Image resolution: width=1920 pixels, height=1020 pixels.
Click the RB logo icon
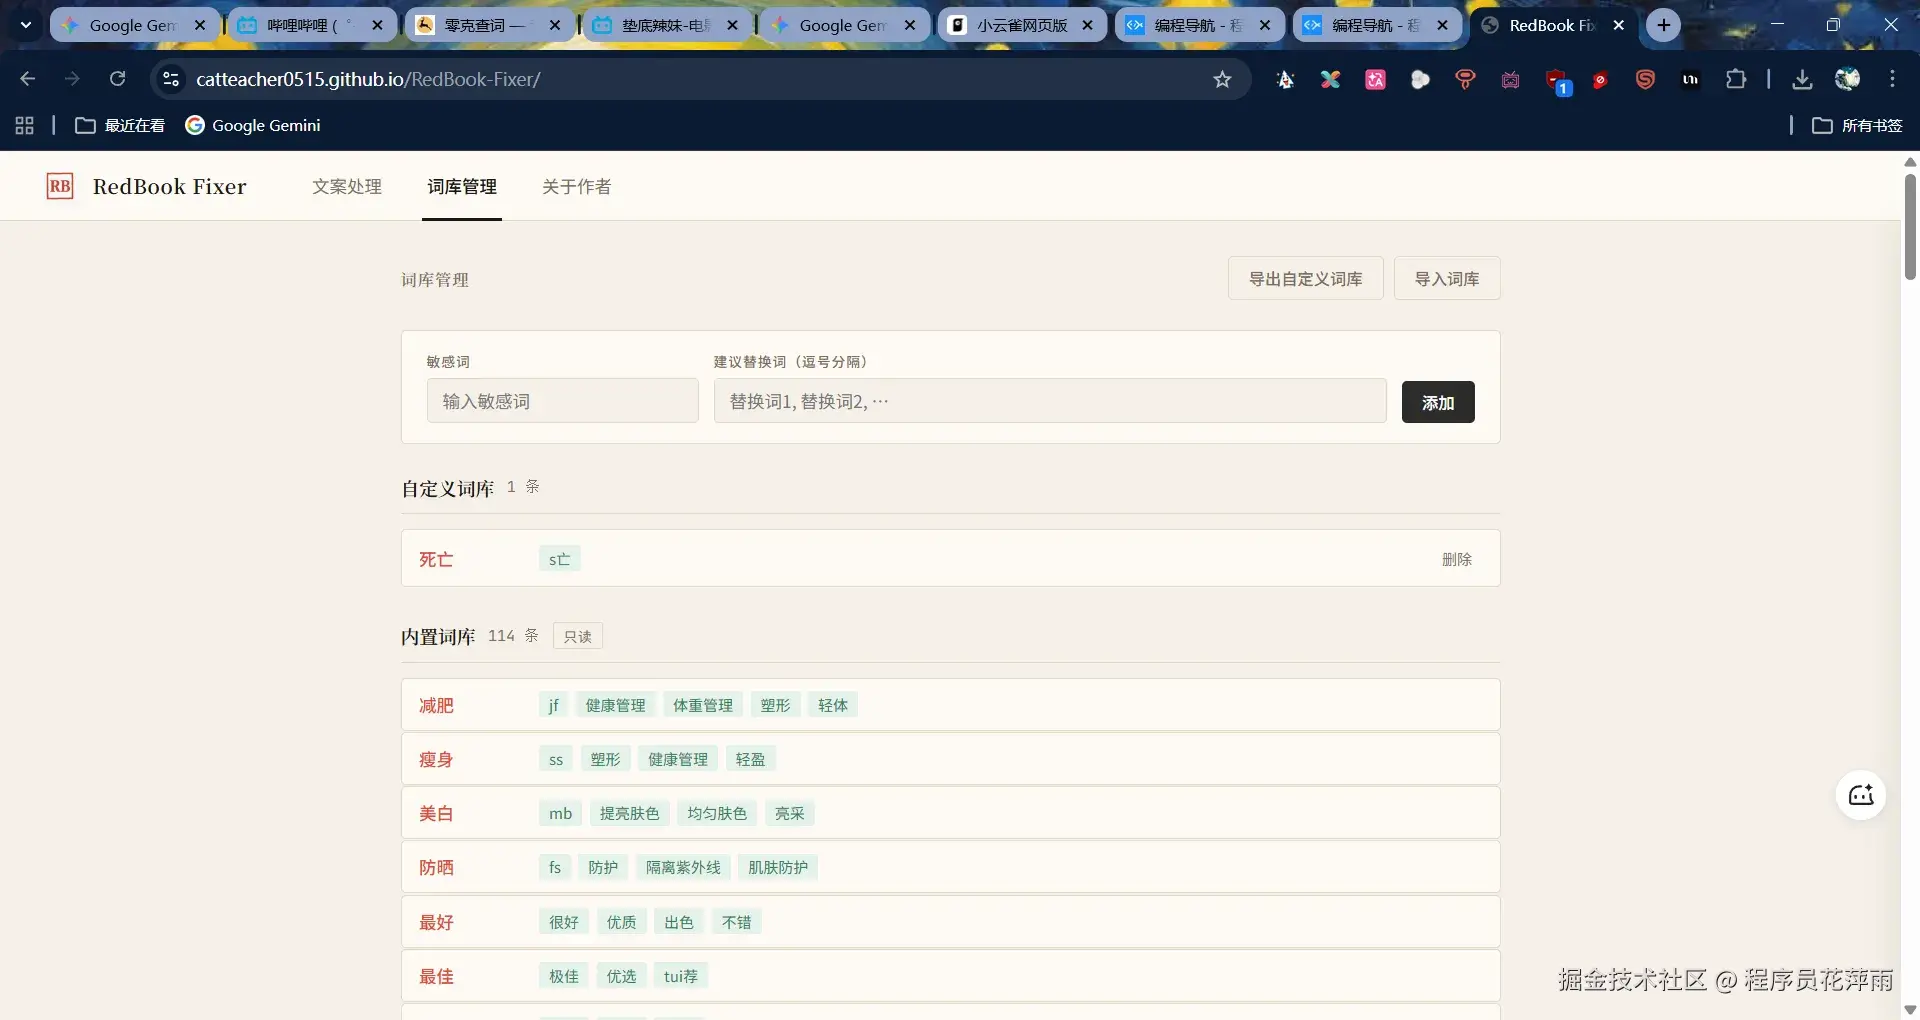pyautogui.click(x=60, y=186)
